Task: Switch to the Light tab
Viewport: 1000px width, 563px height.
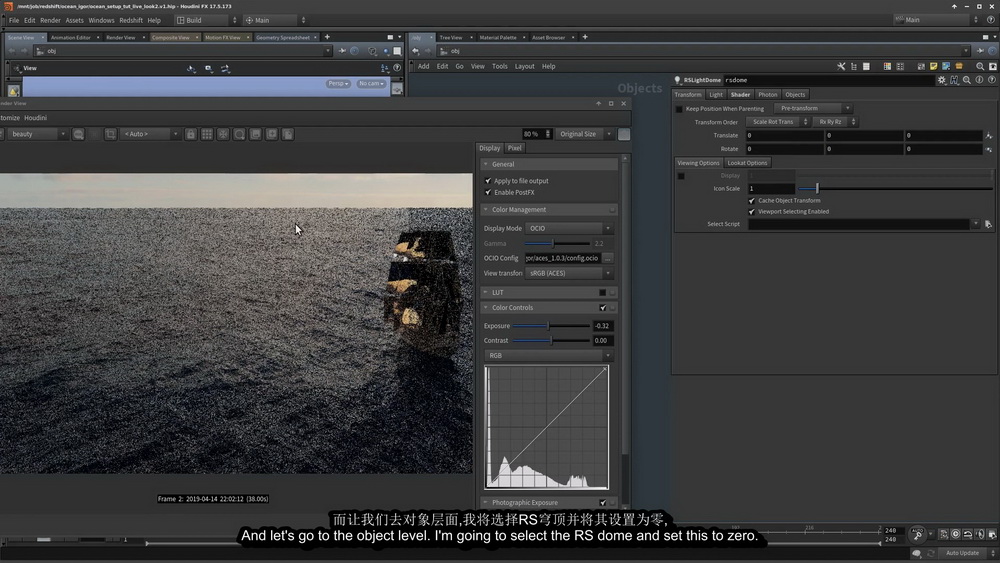Action: pyautogui.click(x=716, y=94)
